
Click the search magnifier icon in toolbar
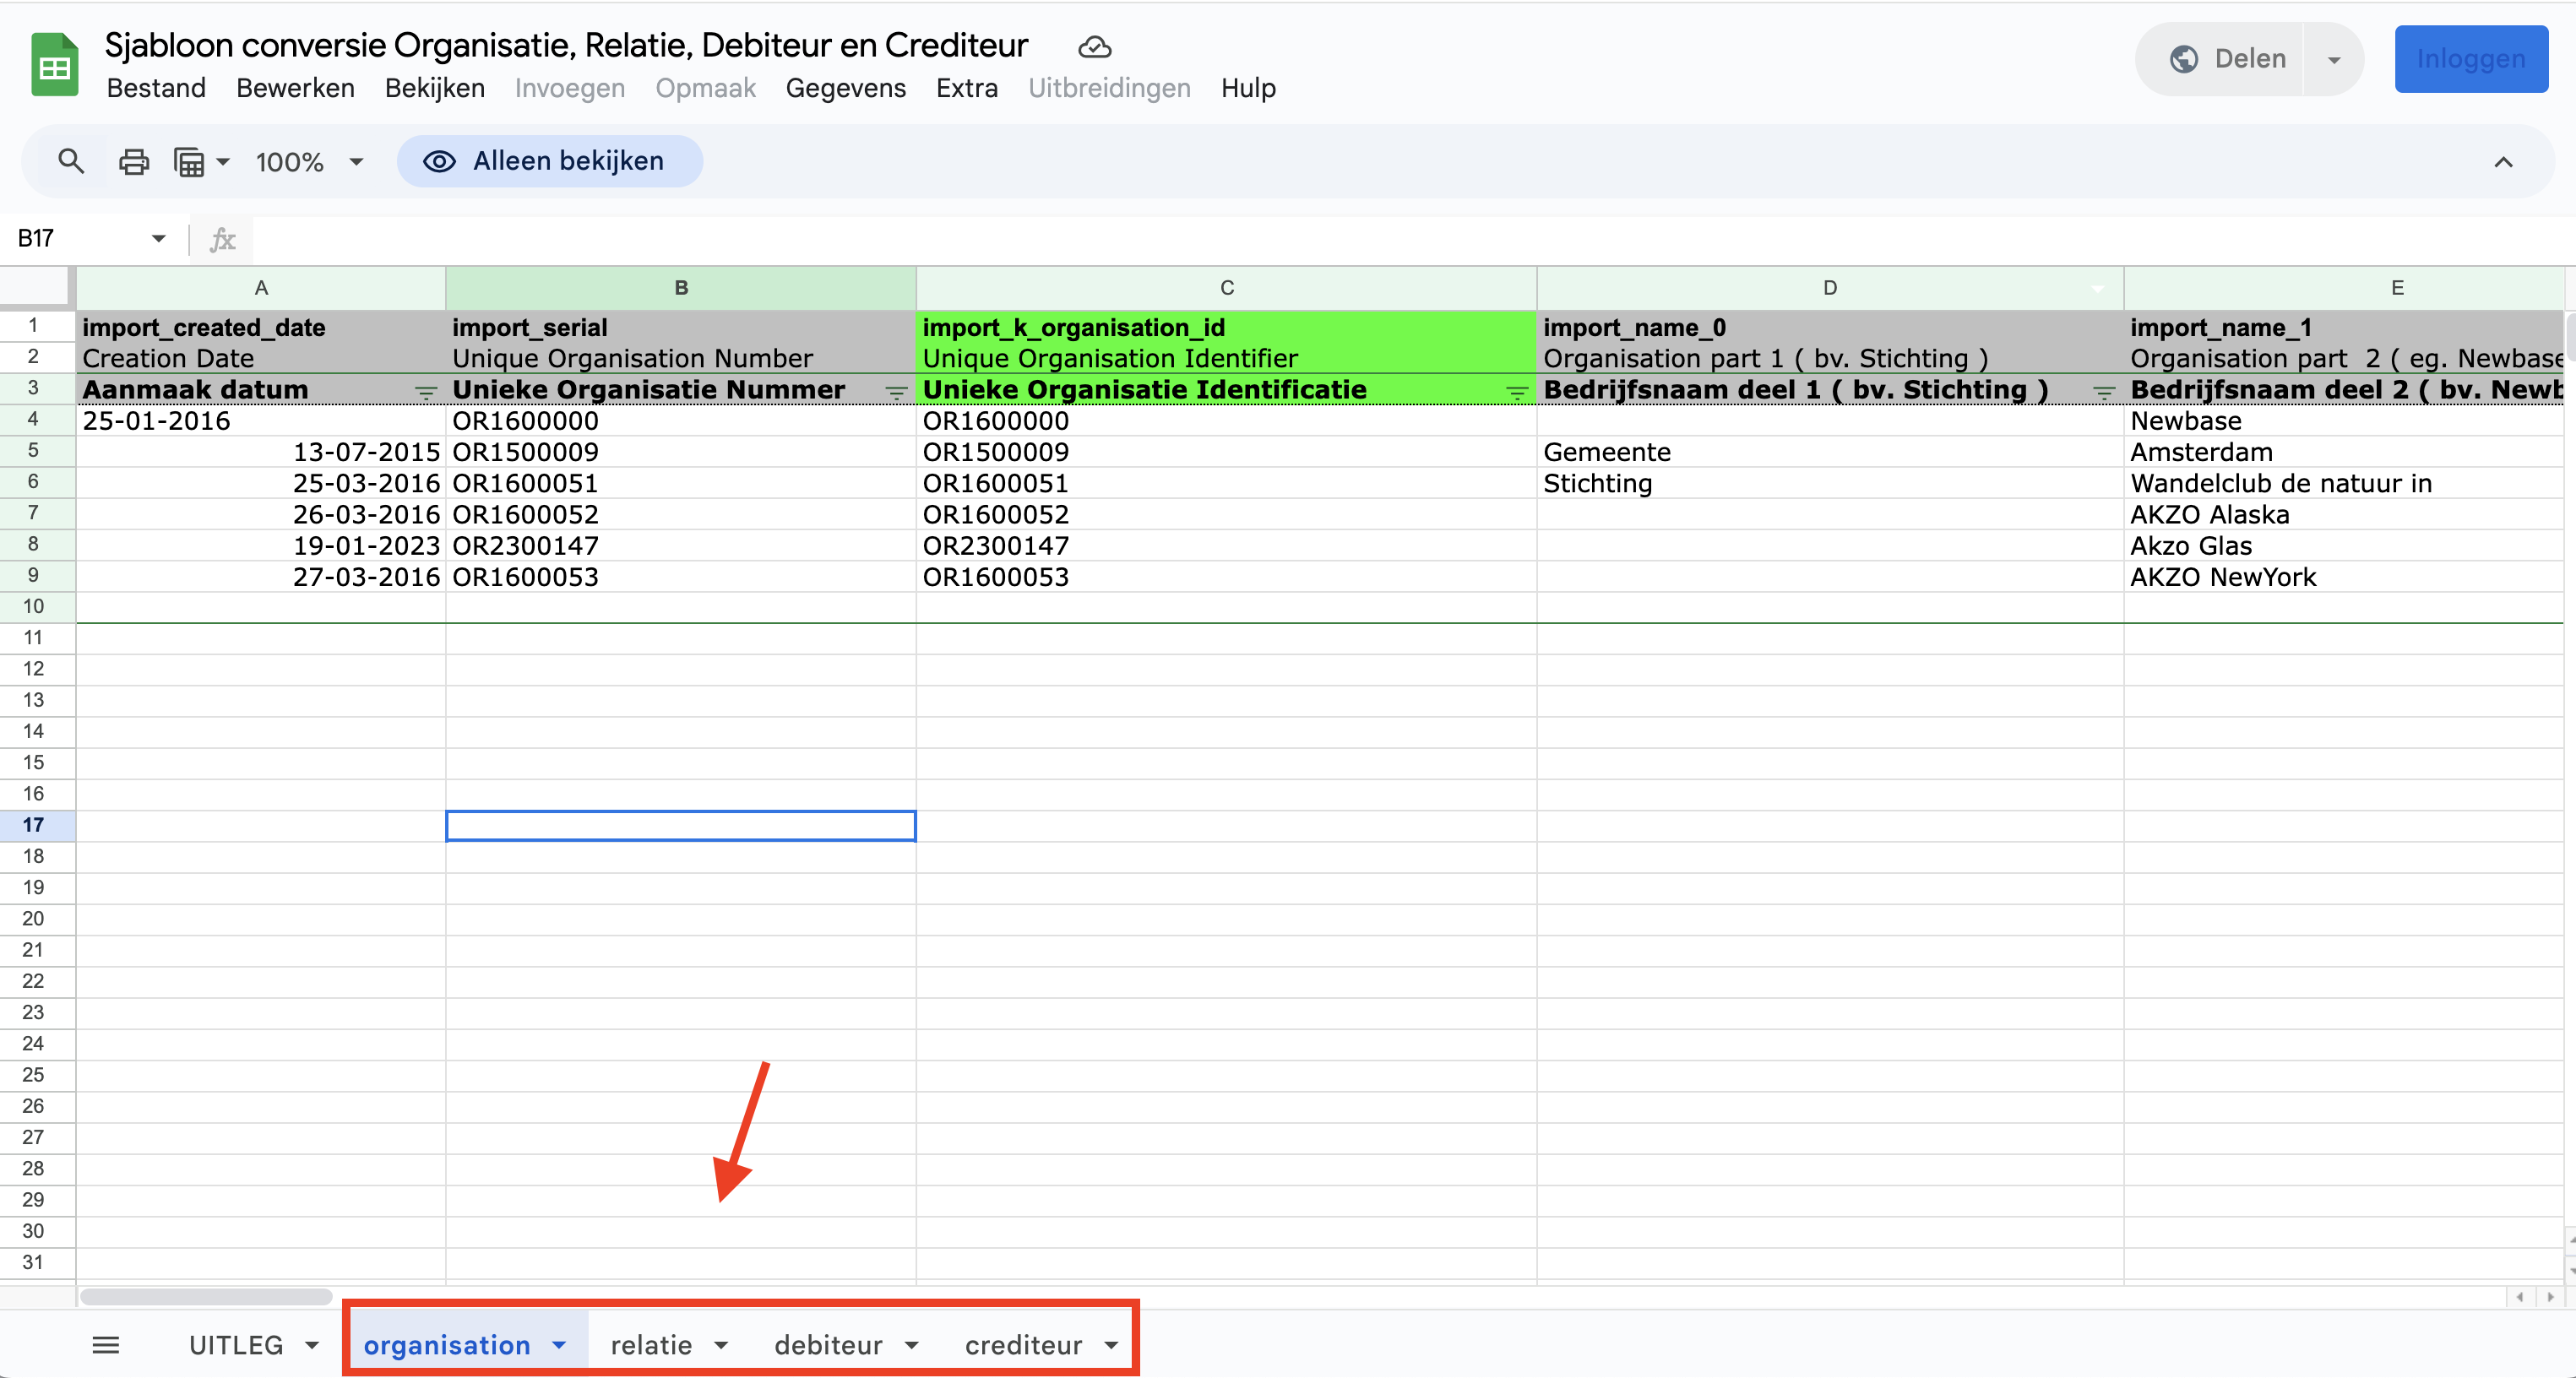point(70,161)
